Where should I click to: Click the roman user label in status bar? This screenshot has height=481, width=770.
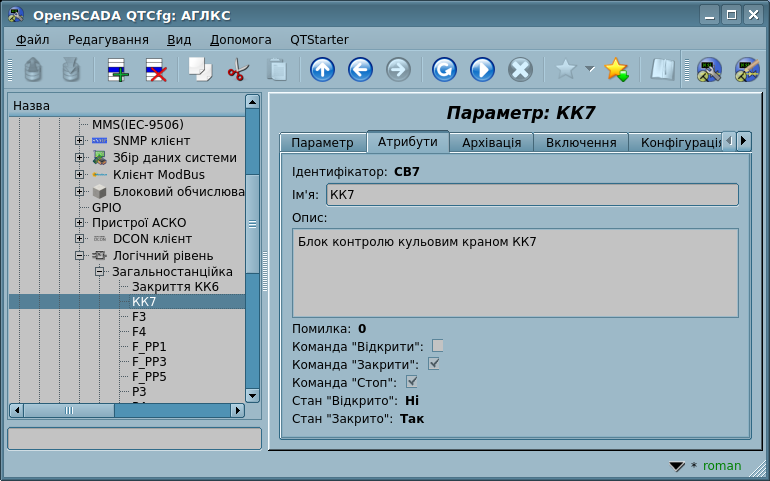[722, 466]
